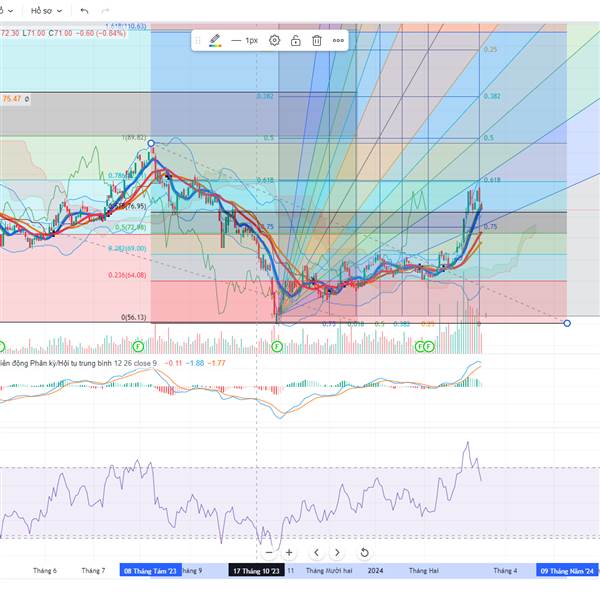Screen dimensions: 600x600
Task: Delete the drawing with trash icon
Action: (317, 40)
